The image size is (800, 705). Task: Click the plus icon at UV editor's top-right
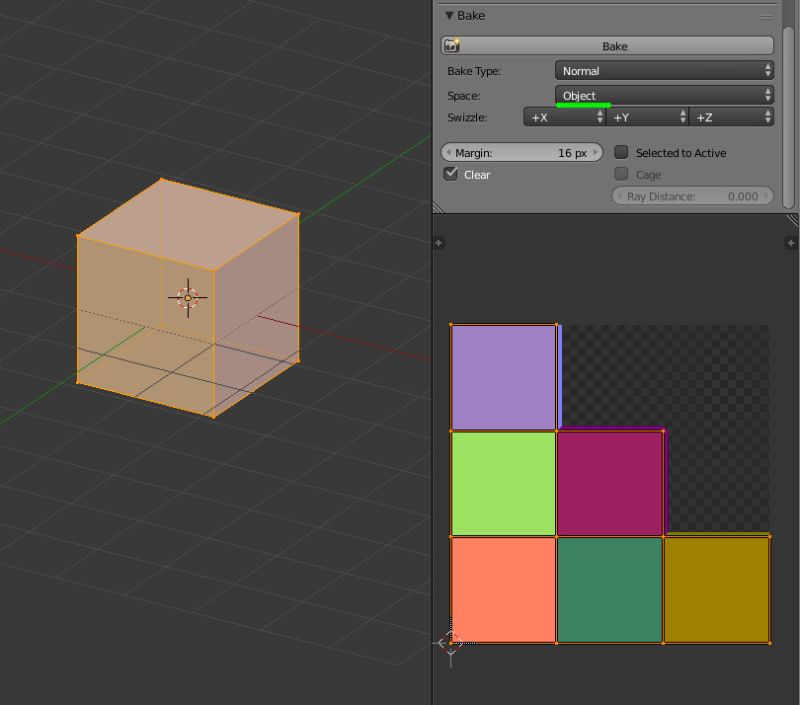[x=790, y=242]
